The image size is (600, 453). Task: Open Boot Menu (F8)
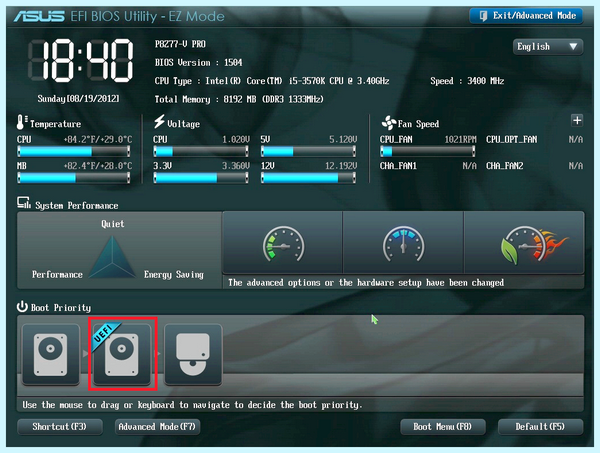pos(443,427)
